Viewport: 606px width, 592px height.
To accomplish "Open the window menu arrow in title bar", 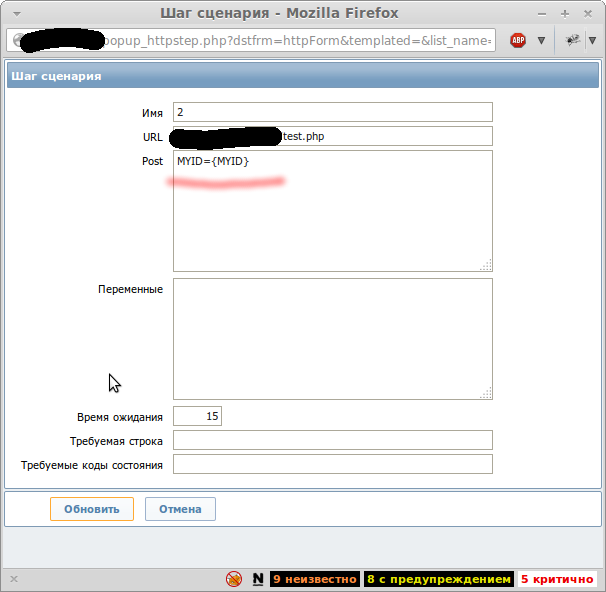I will (x=17, y=14).
